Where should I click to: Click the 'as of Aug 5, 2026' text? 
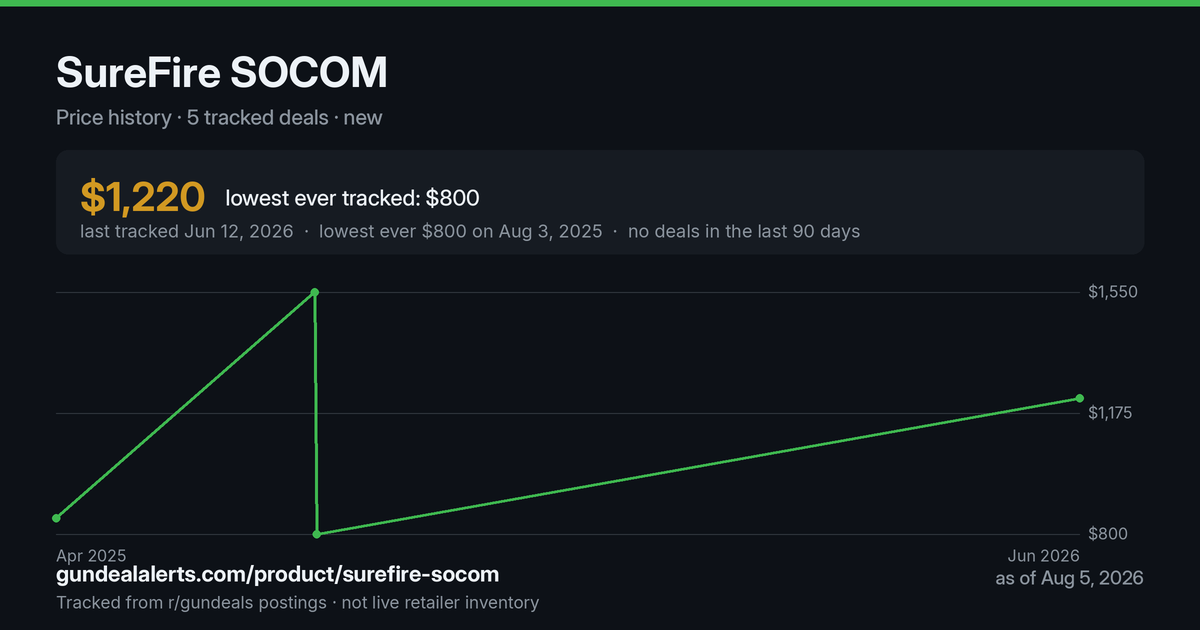pyautogui.click(x=1069, y=578)
